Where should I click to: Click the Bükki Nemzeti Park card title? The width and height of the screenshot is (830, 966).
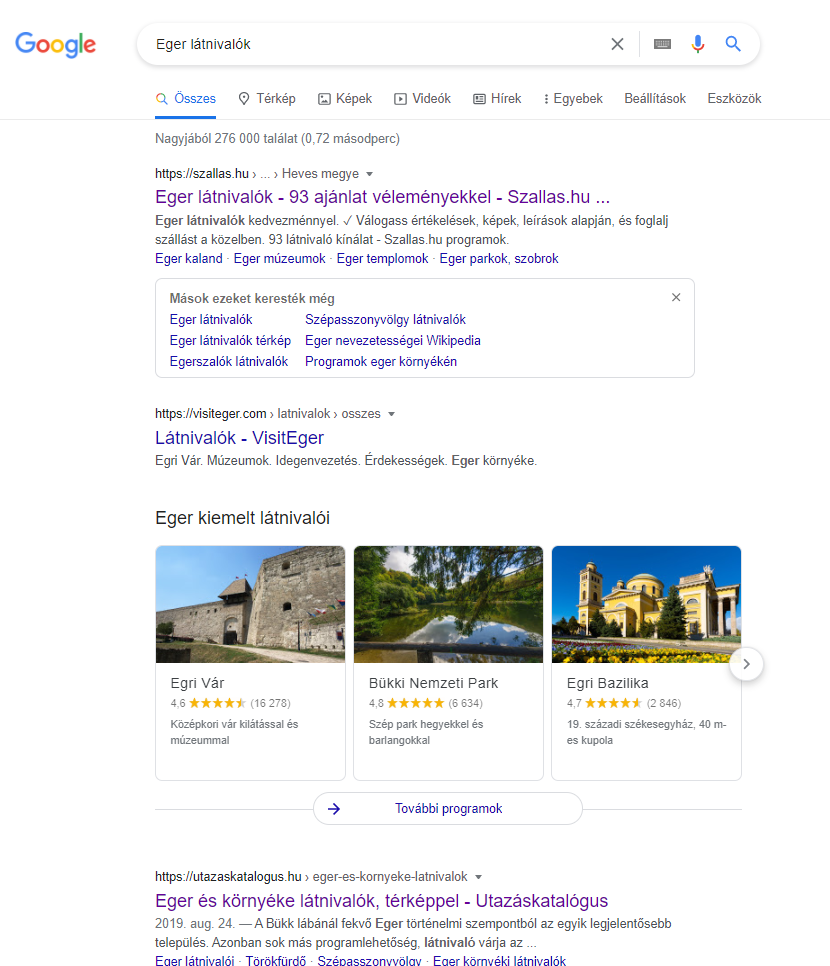tap(433, 683)
